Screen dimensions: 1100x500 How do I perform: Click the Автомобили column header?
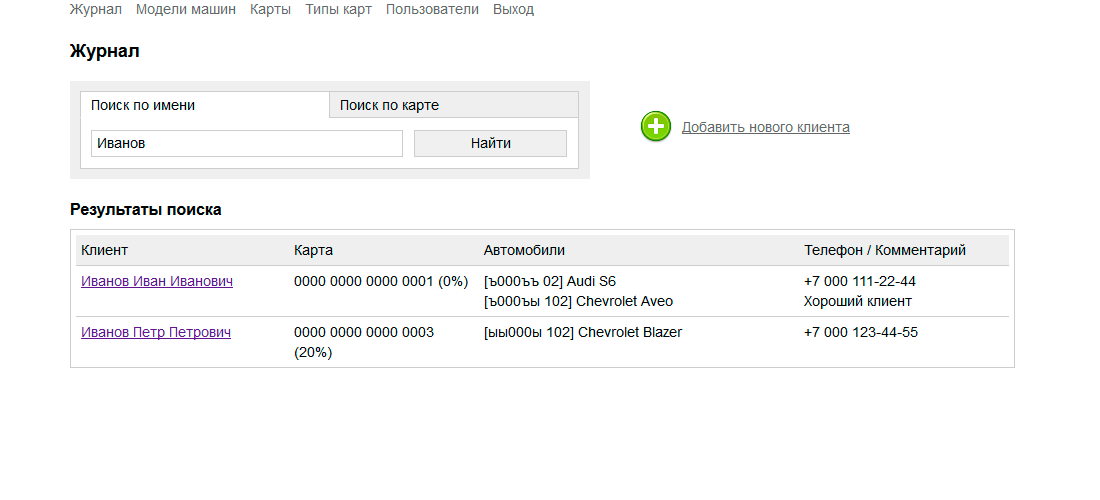[x=524, y=250]
